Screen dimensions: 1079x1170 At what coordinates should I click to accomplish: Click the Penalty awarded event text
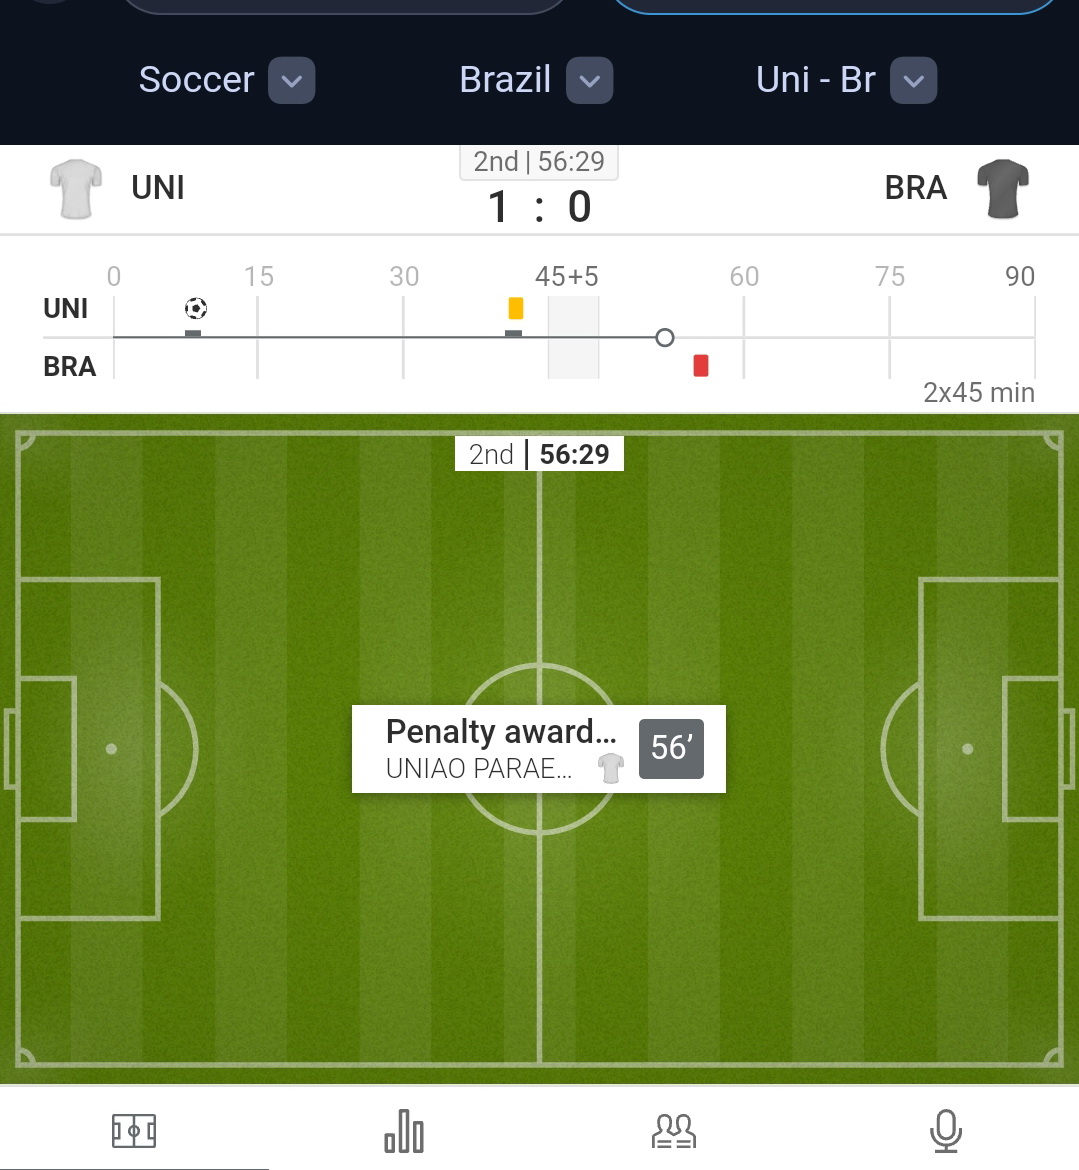500,732
